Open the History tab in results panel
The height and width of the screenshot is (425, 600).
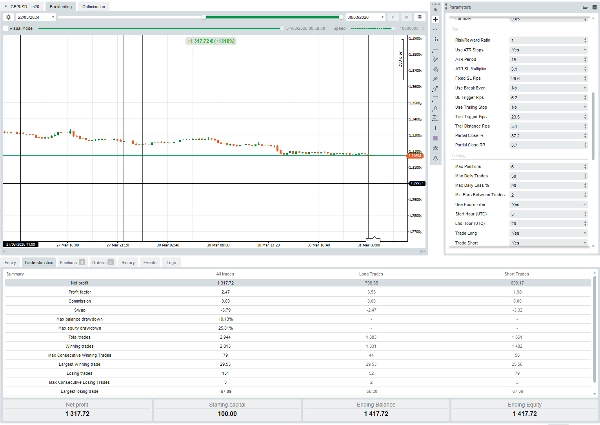tap(128, 262)
